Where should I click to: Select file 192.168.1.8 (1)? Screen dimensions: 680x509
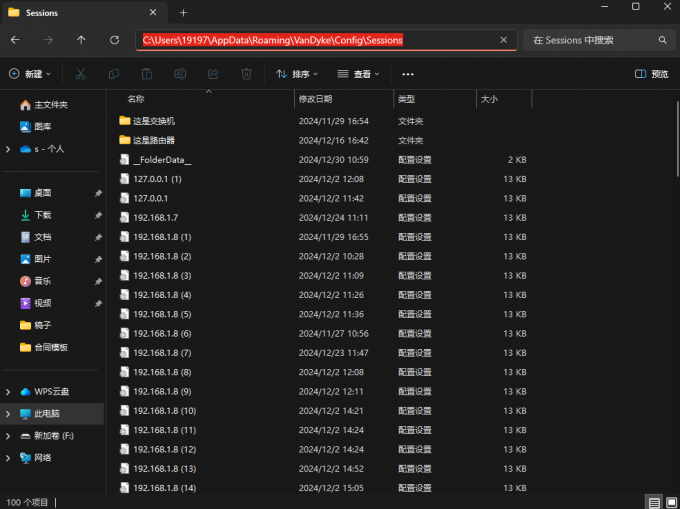click(162, 237)
